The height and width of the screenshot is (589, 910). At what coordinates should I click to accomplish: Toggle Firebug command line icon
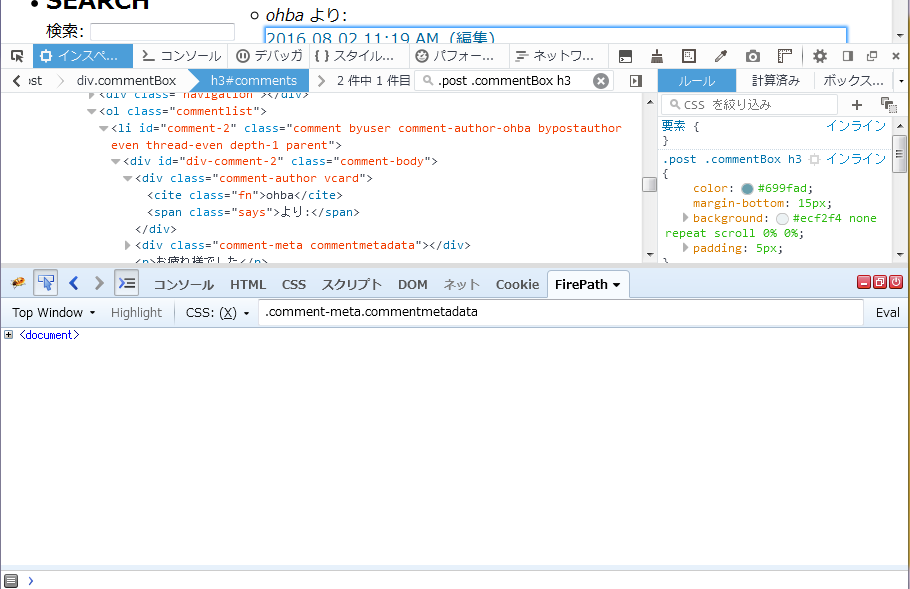126,284
